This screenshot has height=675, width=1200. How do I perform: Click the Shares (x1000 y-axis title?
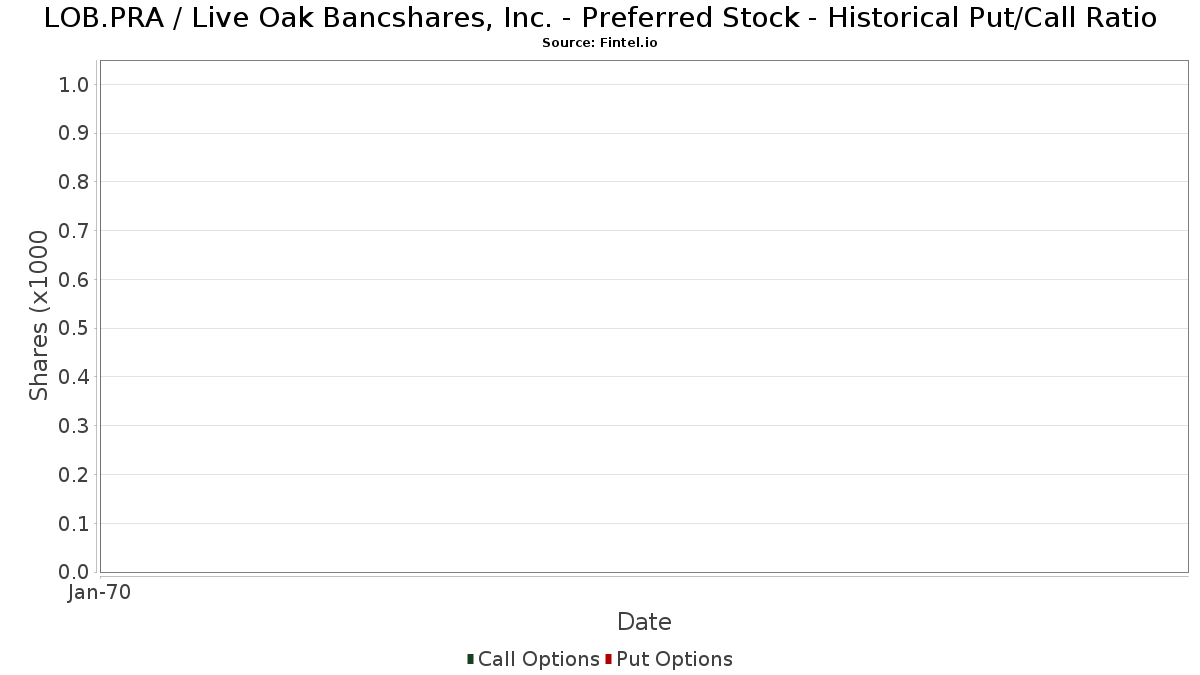(x=39, y=315)
